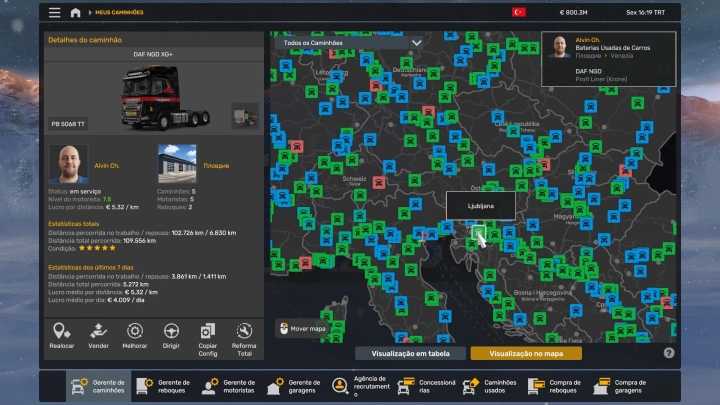Open Concessionárias truck dealers
The image size is (720, 405).
point(426,386)
